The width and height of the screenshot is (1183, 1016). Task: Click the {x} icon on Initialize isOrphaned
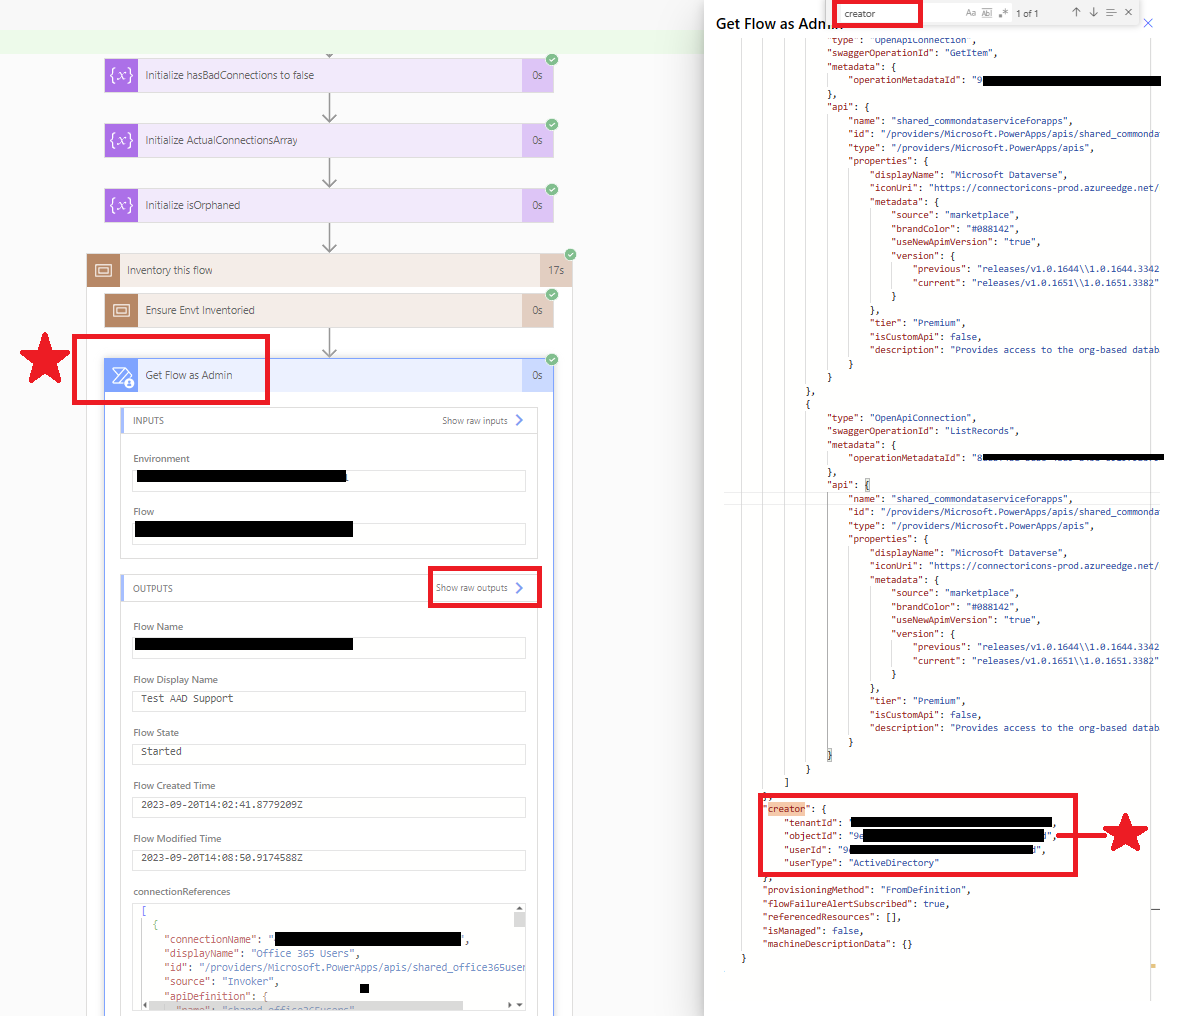(120, 205)
